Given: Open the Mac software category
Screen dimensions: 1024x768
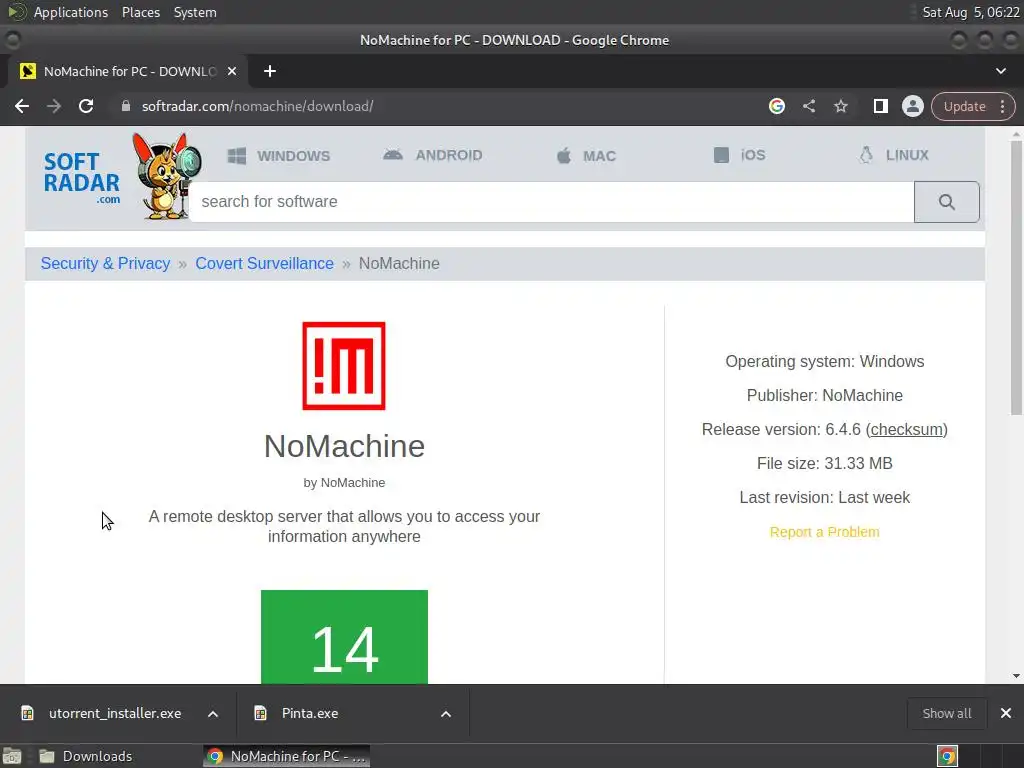Looking at the screenshot, I should pyautogui.click(x=586, y=156).
